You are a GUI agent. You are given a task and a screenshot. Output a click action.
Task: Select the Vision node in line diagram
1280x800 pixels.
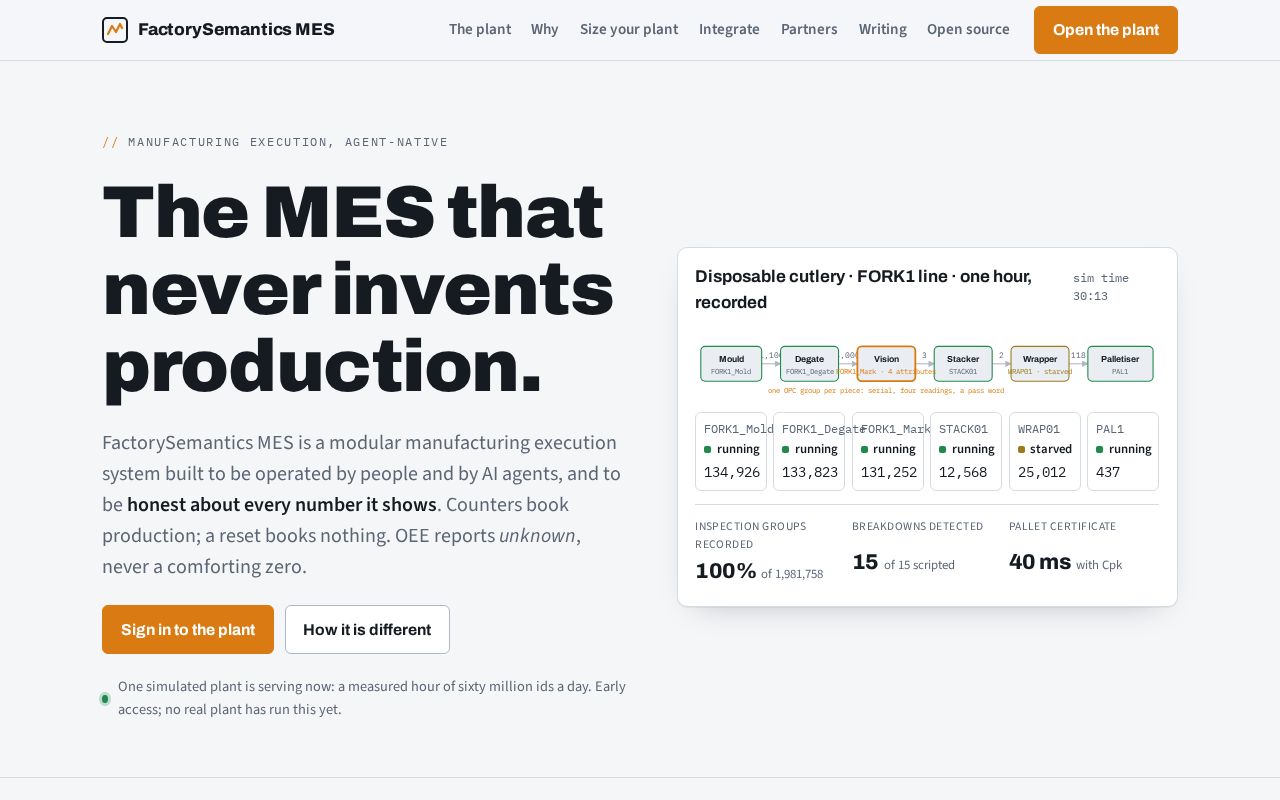(886, 364)
